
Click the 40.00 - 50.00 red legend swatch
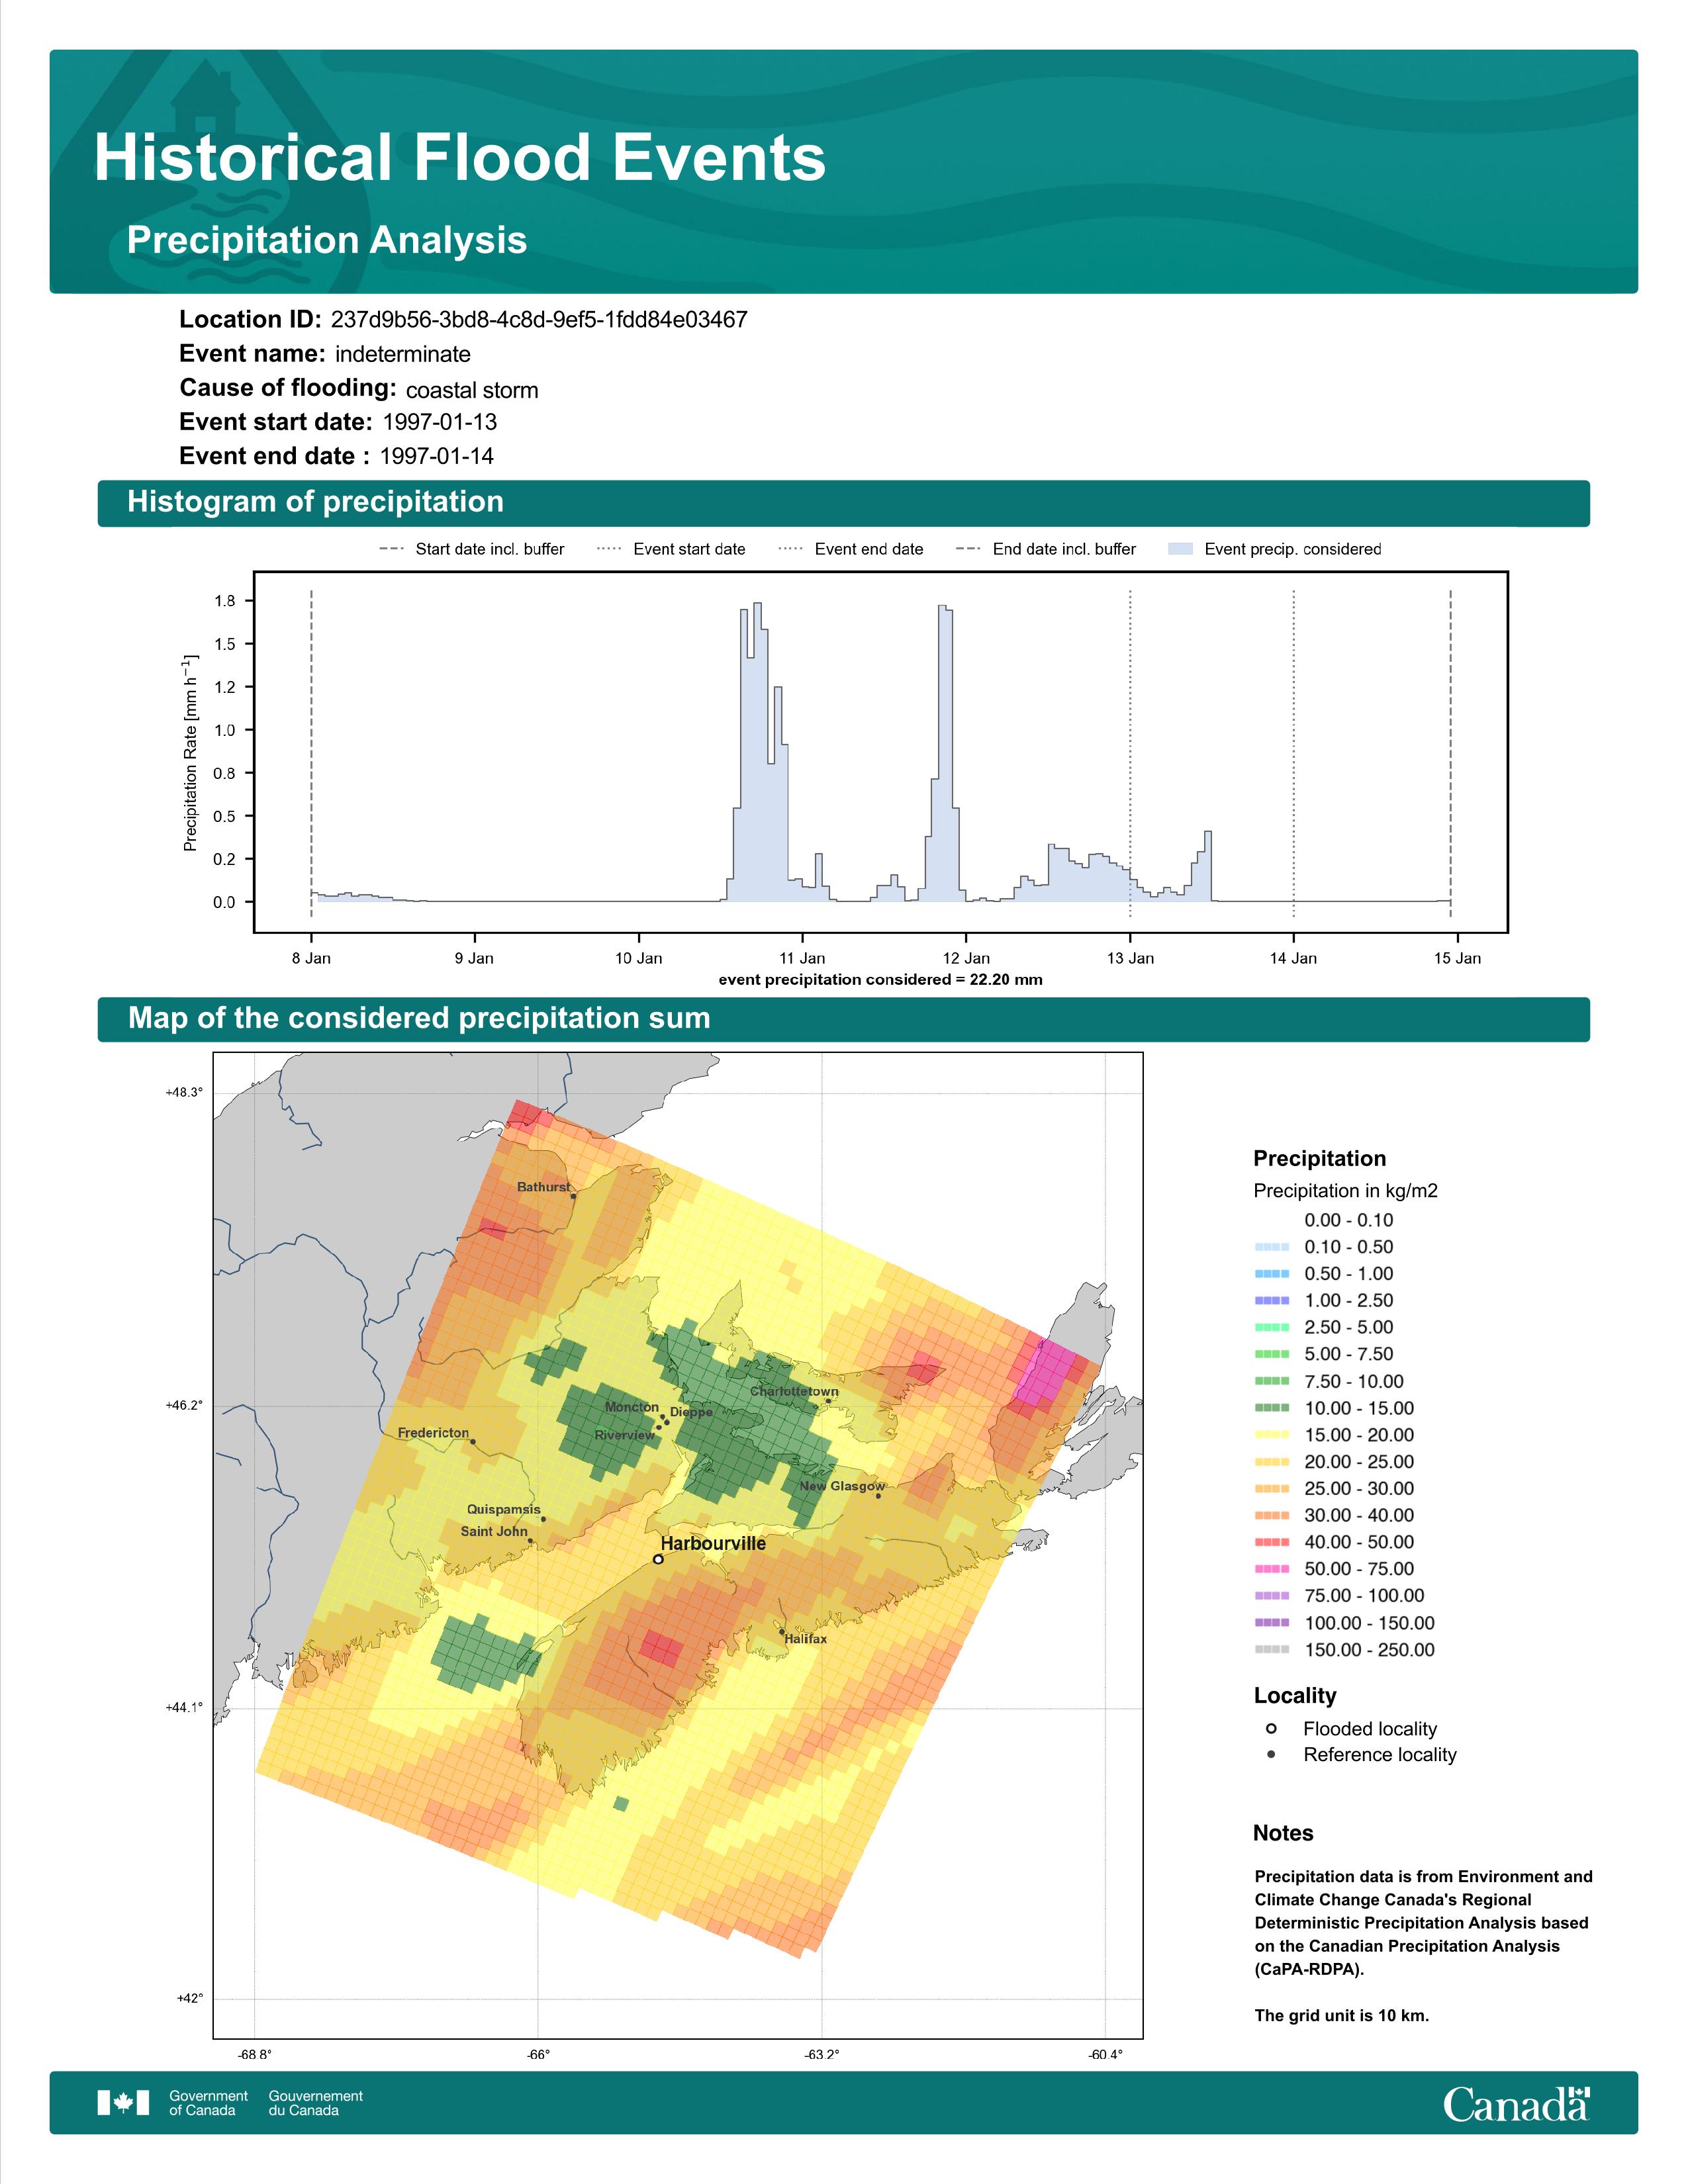[1271, 1542]
